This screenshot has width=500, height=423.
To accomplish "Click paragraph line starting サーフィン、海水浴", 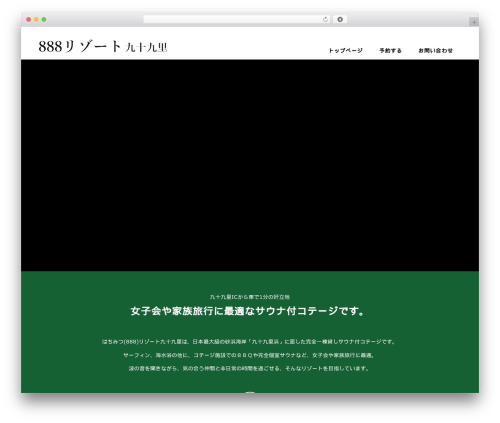I will coord(249,355).
